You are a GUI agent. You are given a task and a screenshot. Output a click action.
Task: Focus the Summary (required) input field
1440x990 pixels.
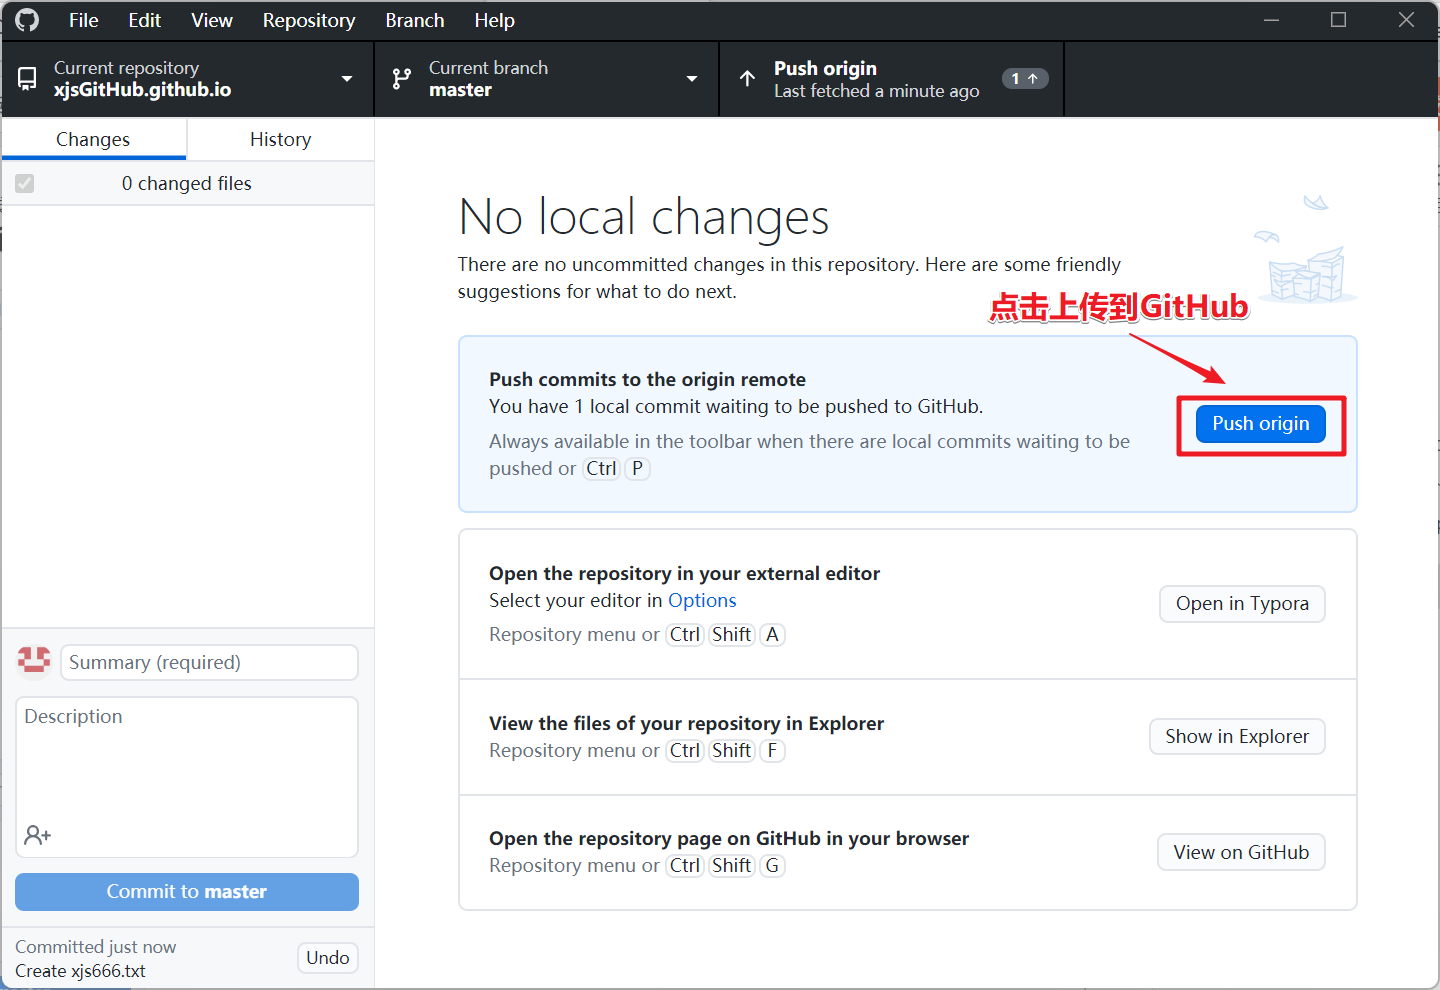(209, 662)
